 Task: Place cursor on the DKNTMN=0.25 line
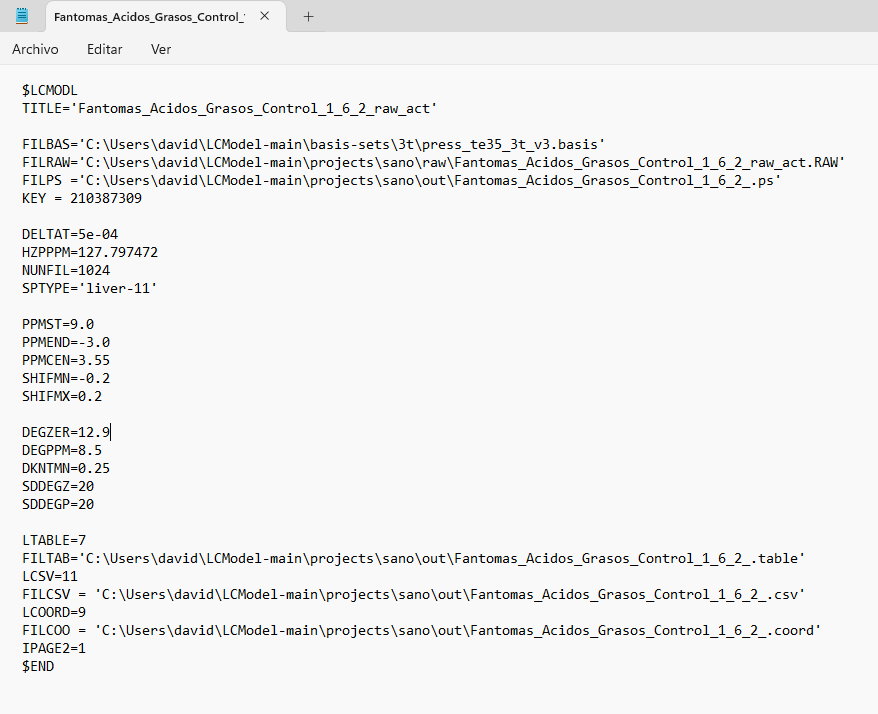tap(66, 468)
